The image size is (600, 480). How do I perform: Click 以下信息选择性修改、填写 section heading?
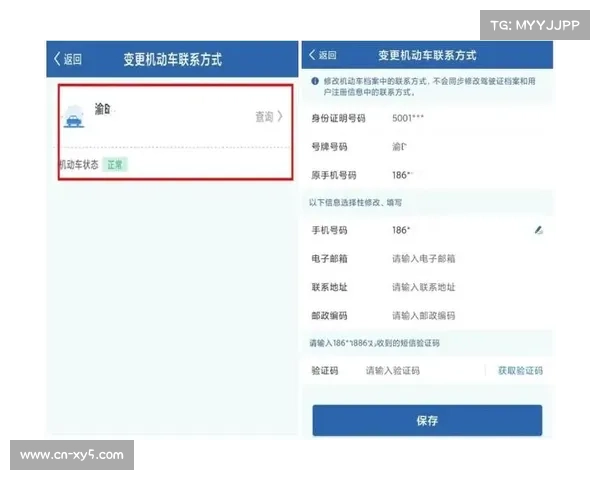click(x=355, y=202)
